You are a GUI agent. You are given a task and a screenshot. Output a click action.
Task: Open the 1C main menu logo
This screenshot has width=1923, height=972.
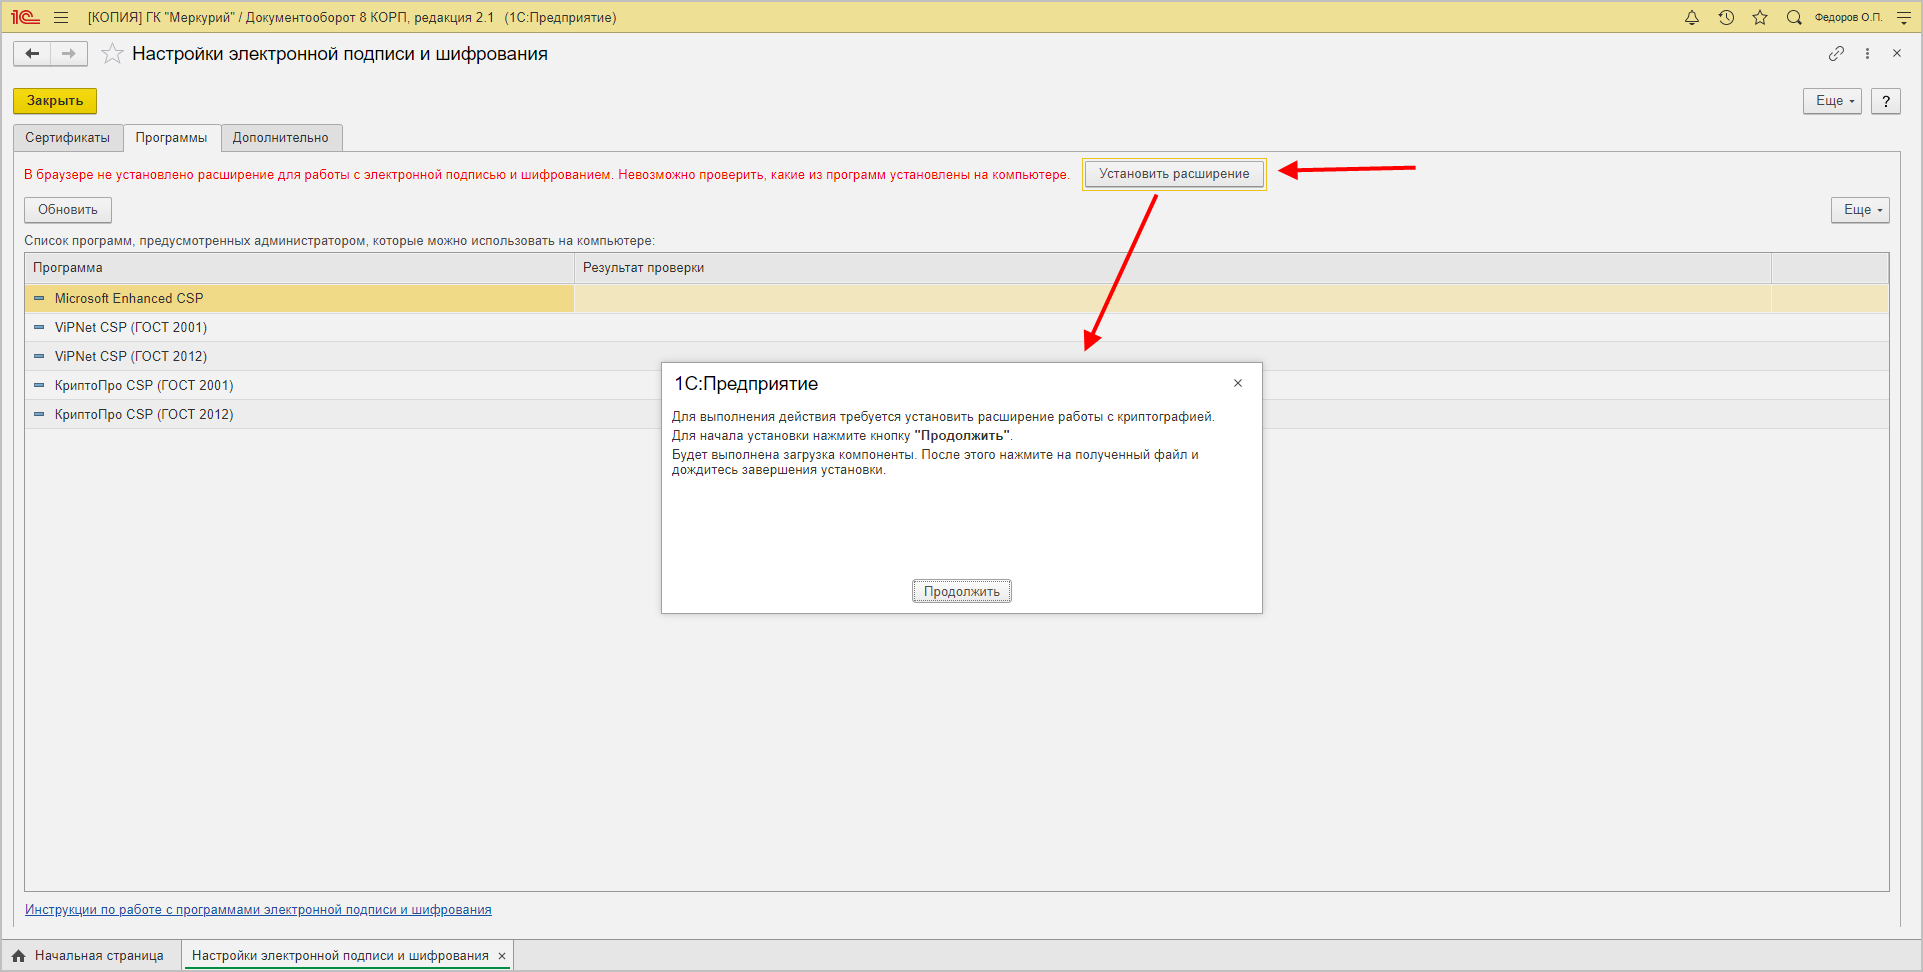25,17
